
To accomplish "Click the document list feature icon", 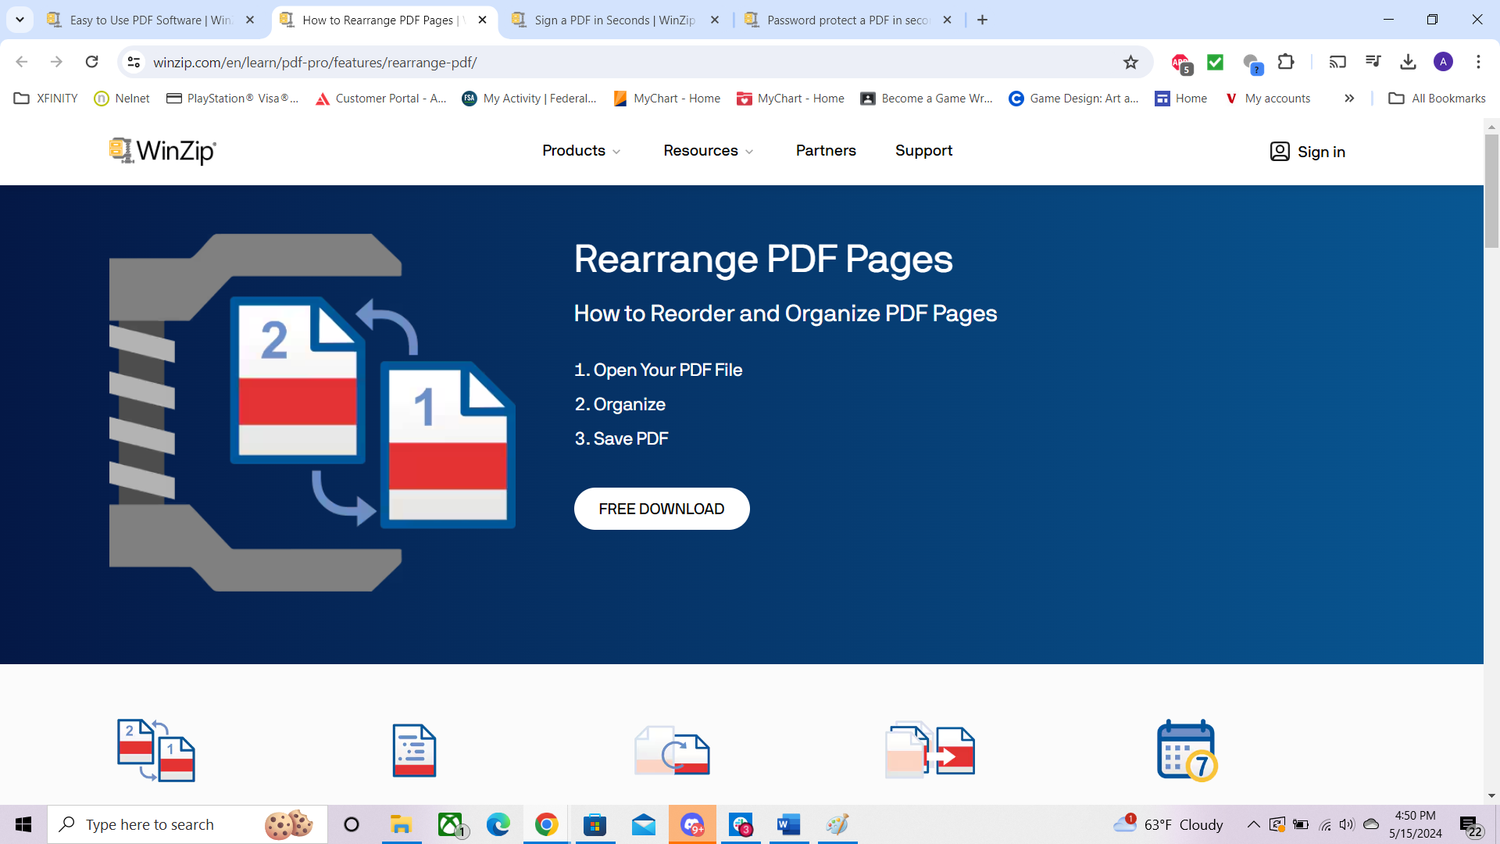I will 414,750.
